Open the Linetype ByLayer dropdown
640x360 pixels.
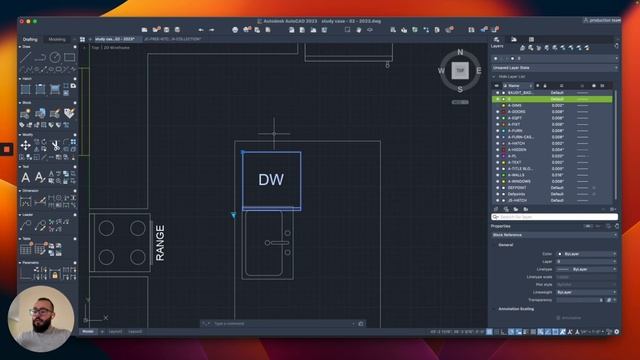[586, 269]
